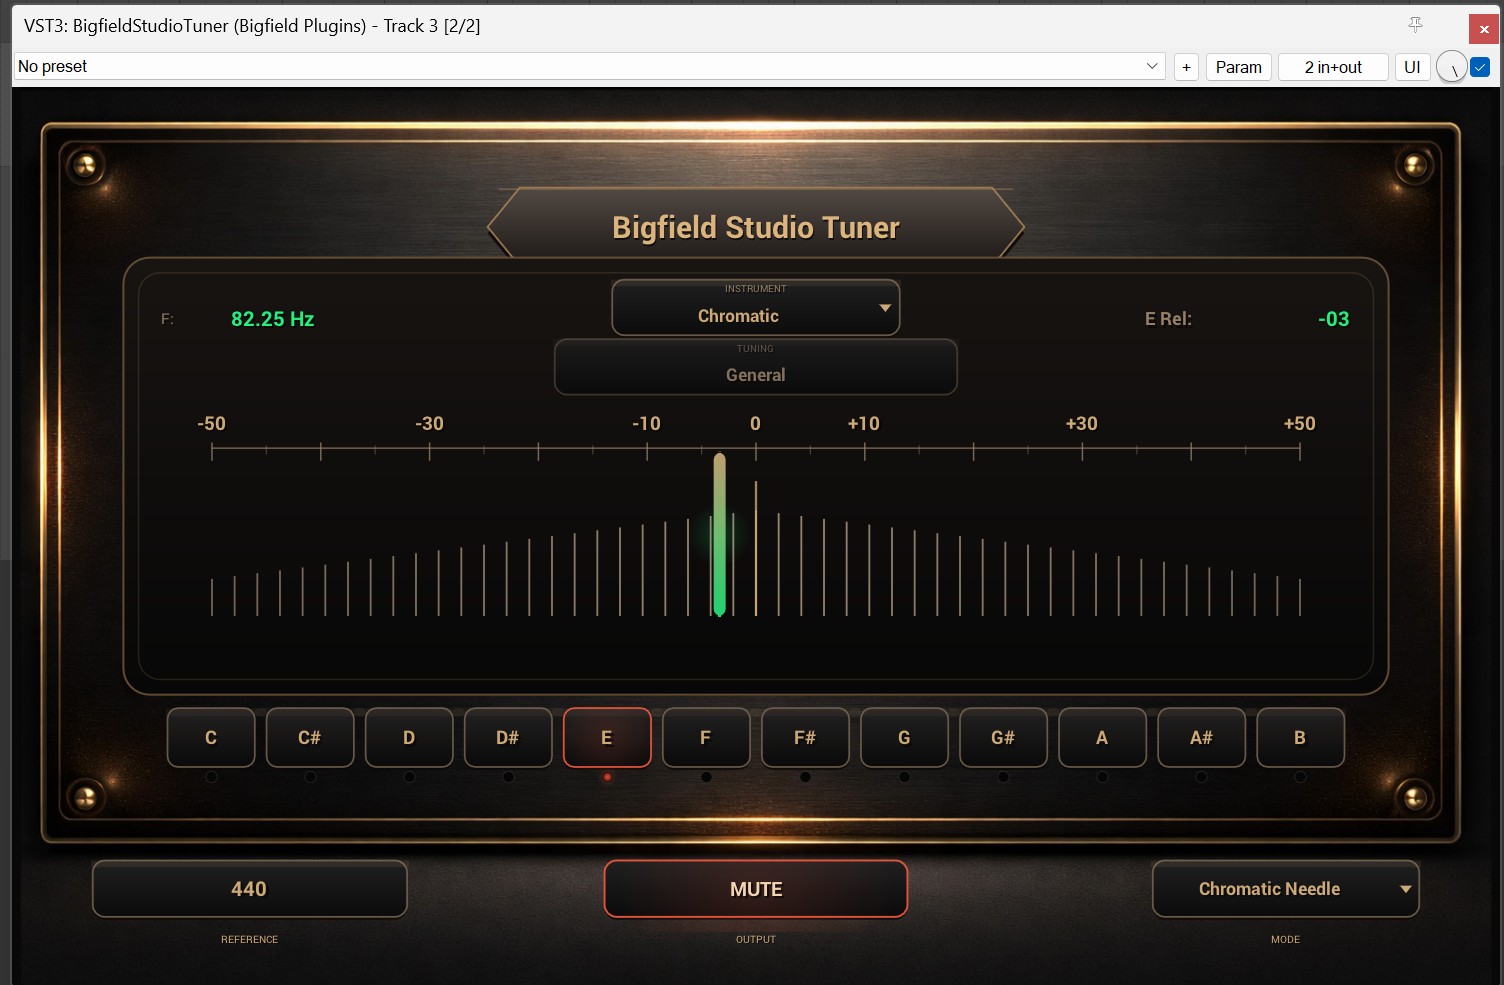Screen dimensions: 1504x985
Task: Click the +30 scale label
Action: pyautogui.click(x=1081, y=423)
